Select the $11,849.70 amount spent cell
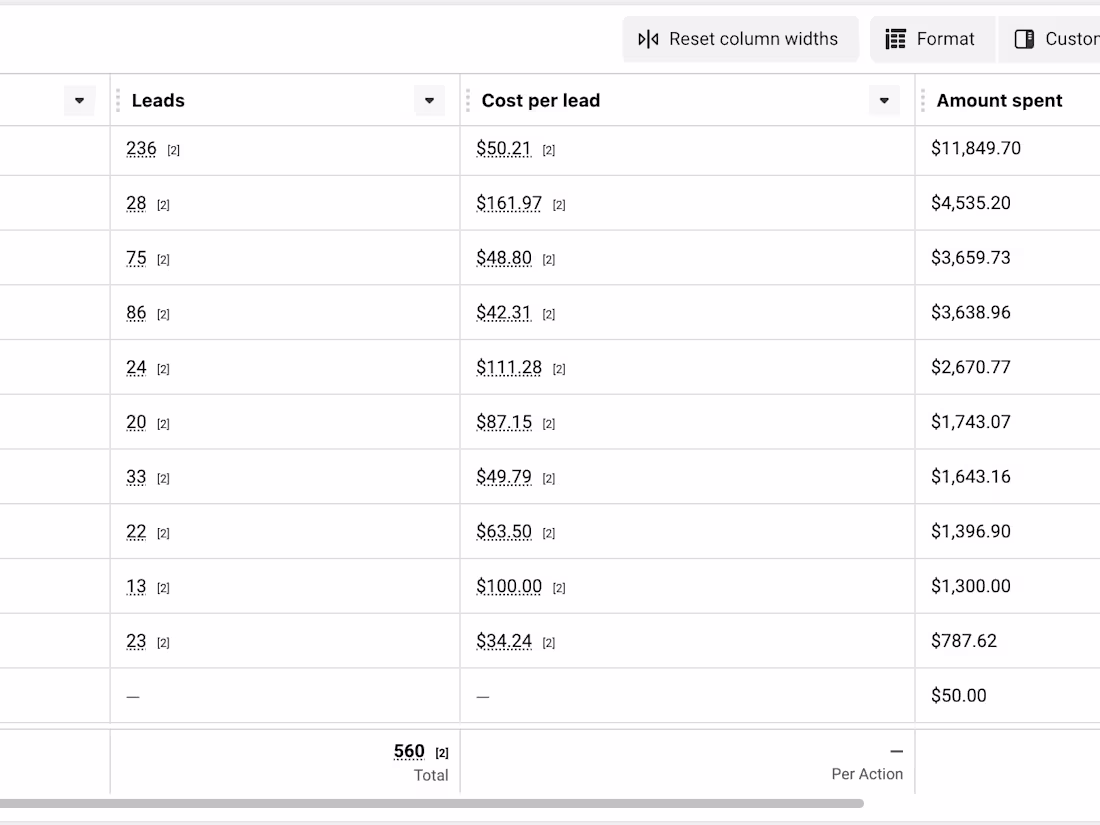The height and width of the screenshot is (825, 1100). coord(975,149)
